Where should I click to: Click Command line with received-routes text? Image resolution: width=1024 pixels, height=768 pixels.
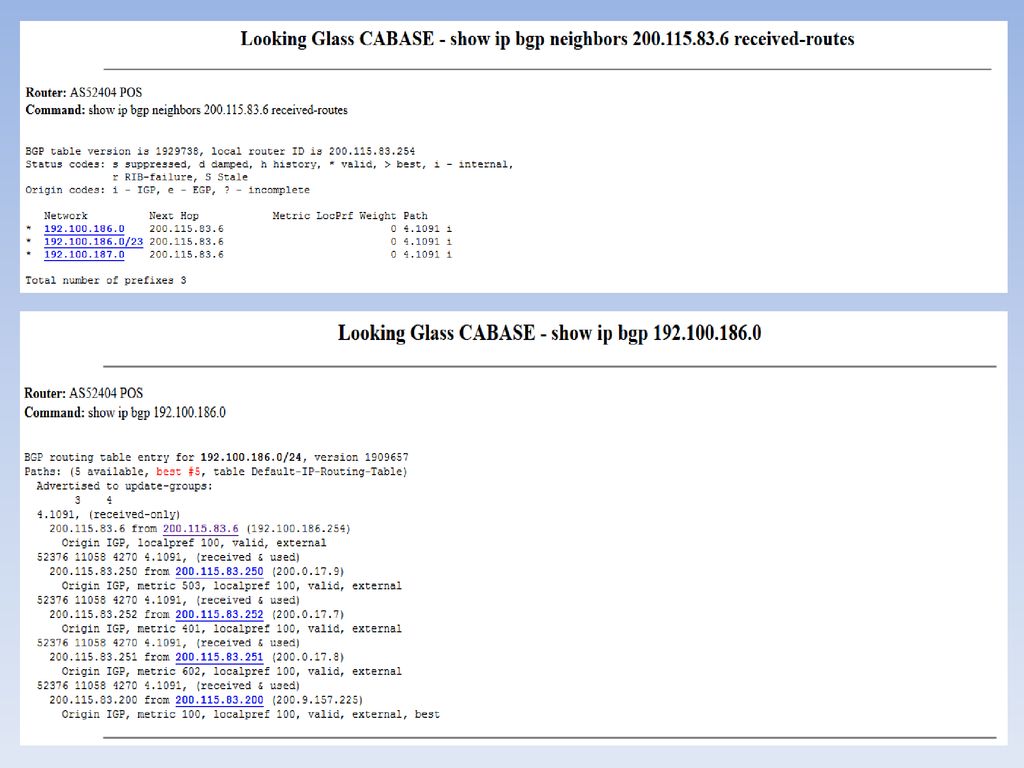coord(186,110)
